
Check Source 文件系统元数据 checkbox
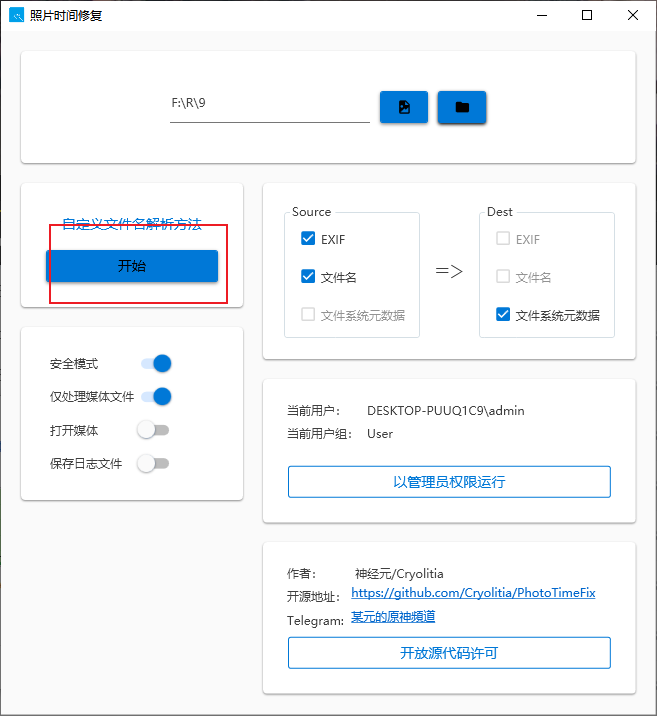click(x=308, y=314)
